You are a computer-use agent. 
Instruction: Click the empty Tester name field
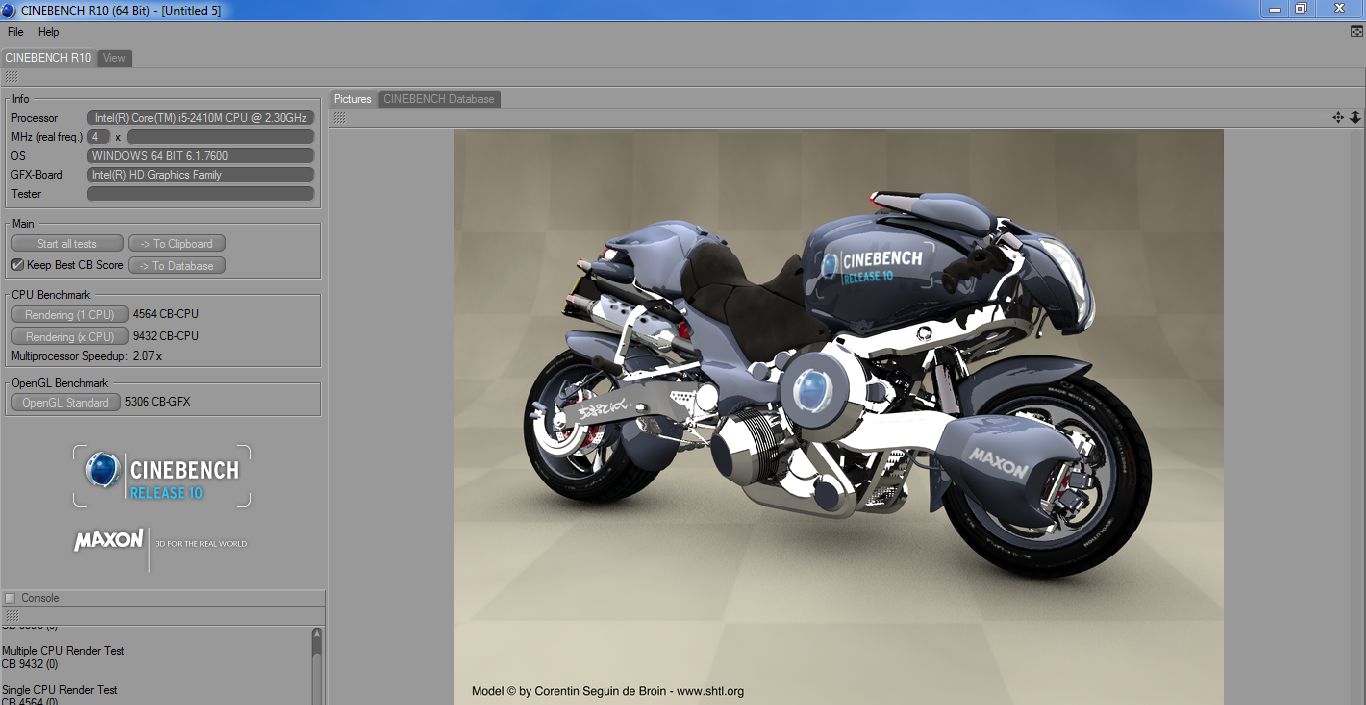coord(201,194)
